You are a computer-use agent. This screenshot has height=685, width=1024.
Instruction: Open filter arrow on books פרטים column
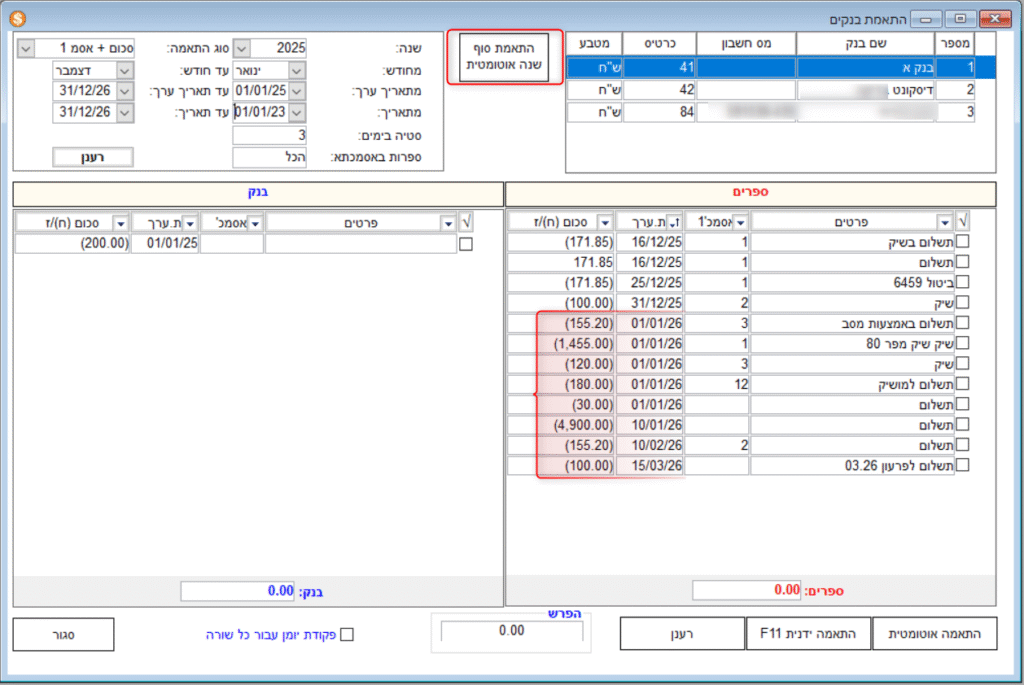tap(944, 222)
